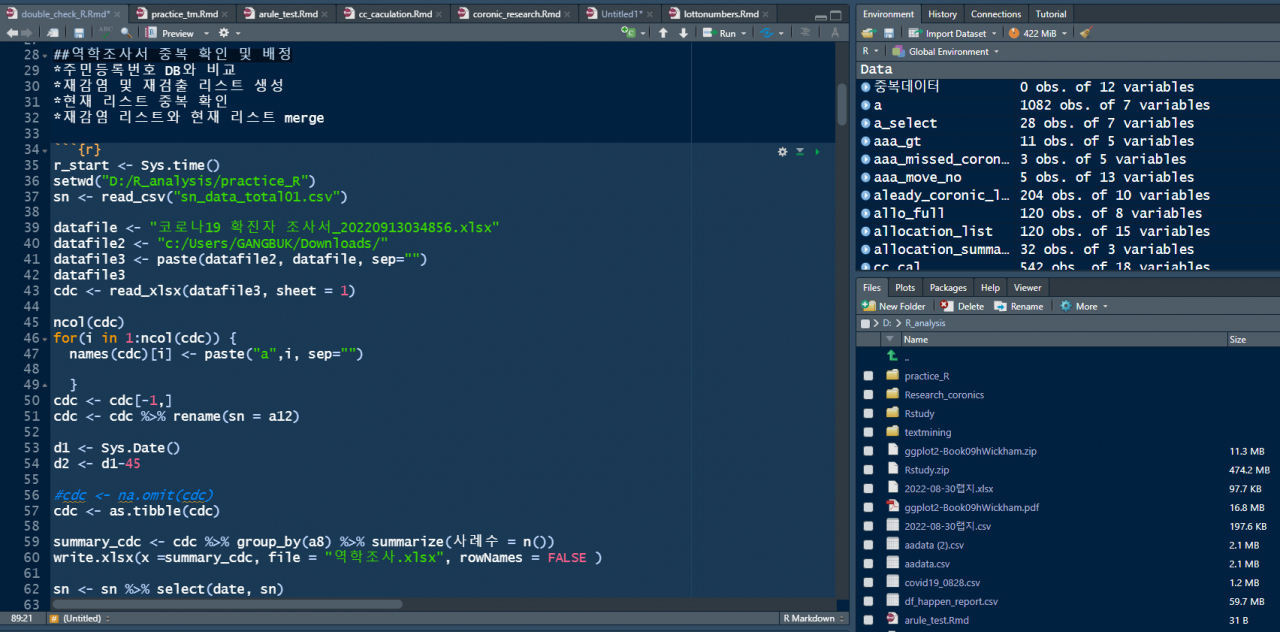
Task: Expand the Run dropdown options
Action: [x=743, y=33]
